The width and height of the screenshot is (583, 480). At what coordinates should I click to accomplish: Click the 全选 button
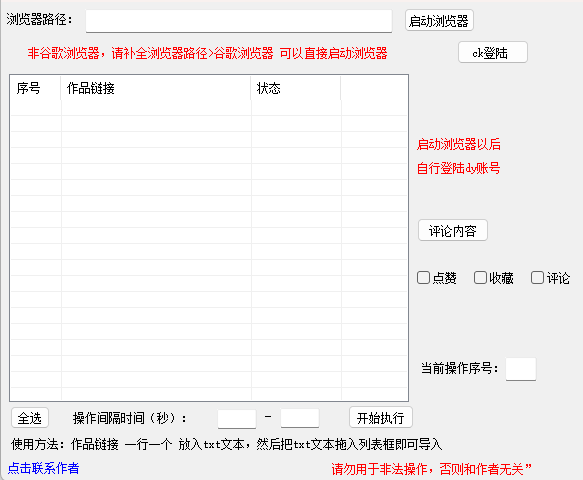point(30,418)
